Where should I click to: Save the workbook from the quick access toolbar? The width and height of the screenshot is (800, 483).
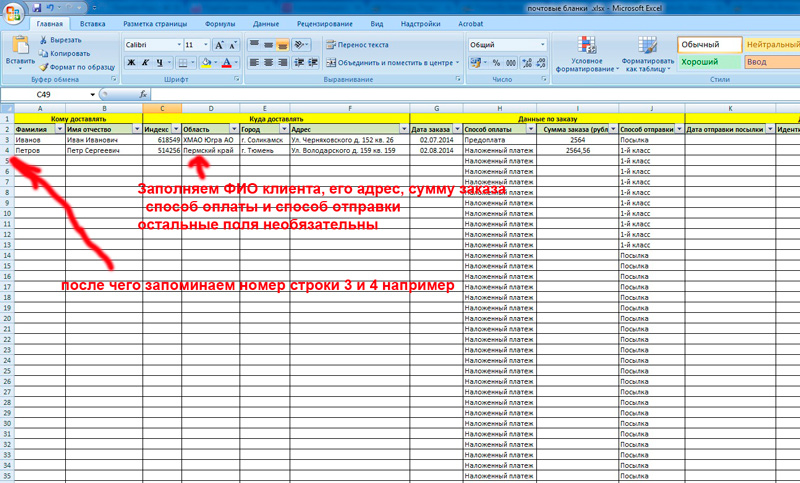click(x=37, y=6)
